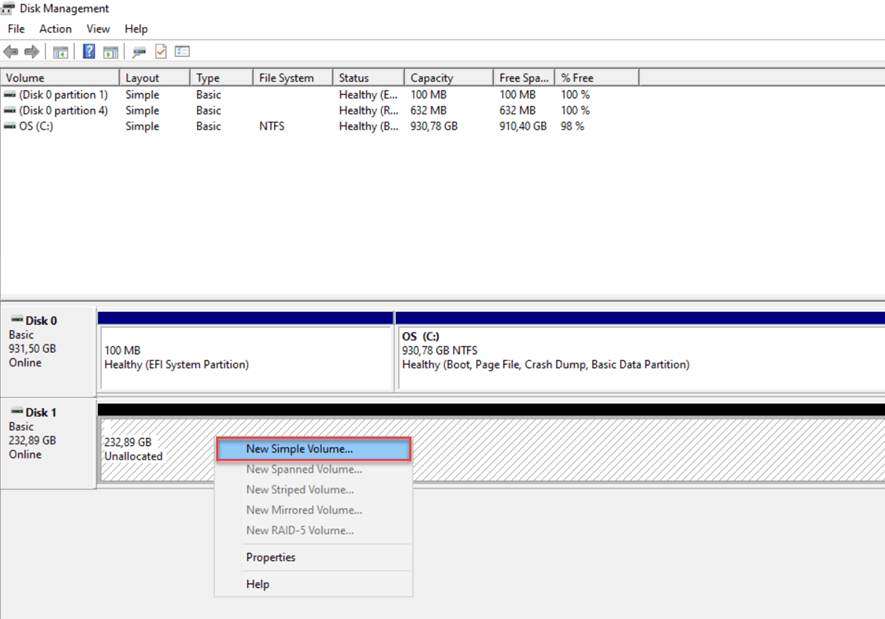The width and height of the screenshot is (885, 619).
Task: Select the 100 MB EFI System Partition block
Action: pos(244,358)
